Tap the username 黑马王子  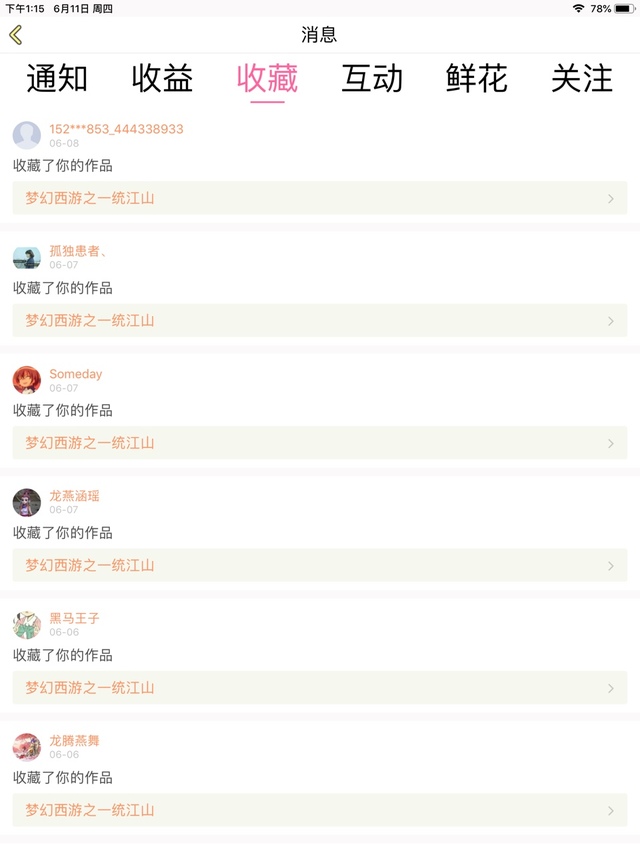pyautogui.click(x=74, y=618)
